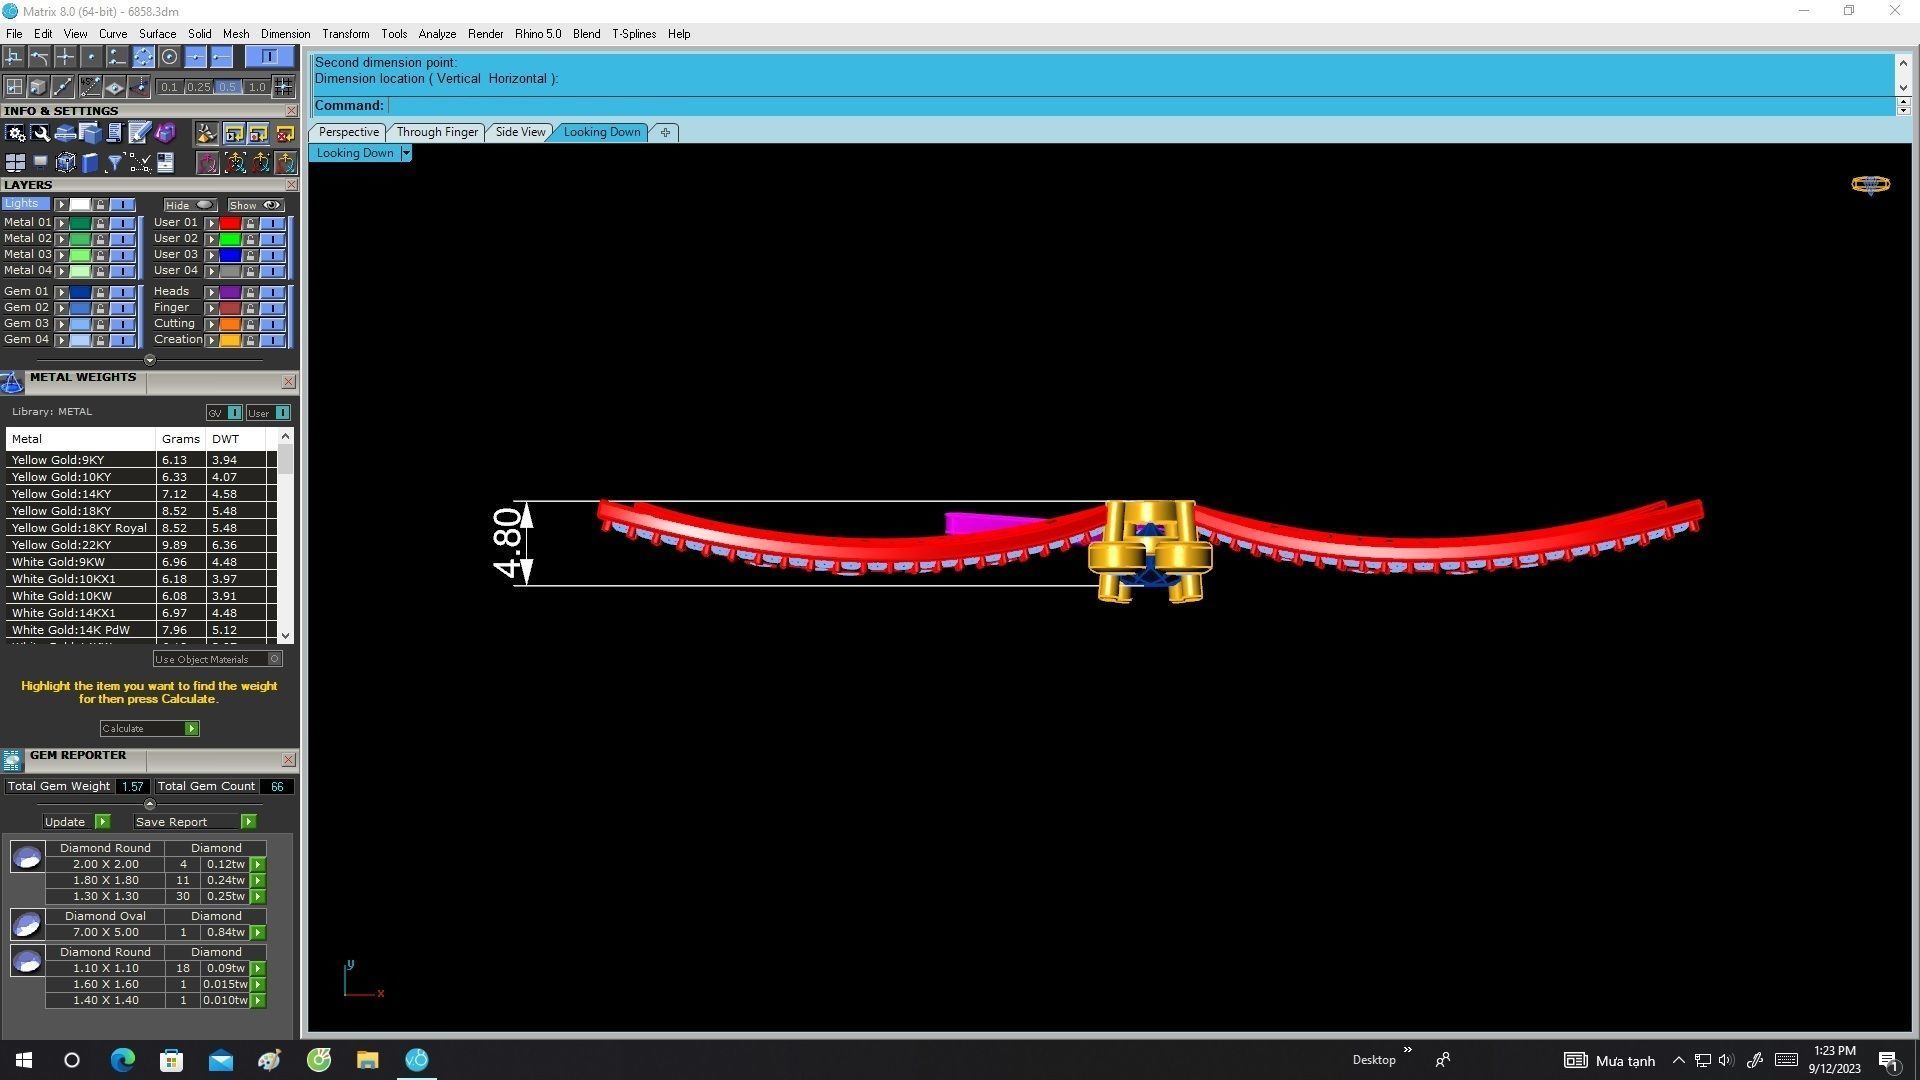The width and height of the screenshot is (1920, 1080).
Task: Toggle lock on User 01 layer
Action: pyautogui.click(x=250, y=223)
